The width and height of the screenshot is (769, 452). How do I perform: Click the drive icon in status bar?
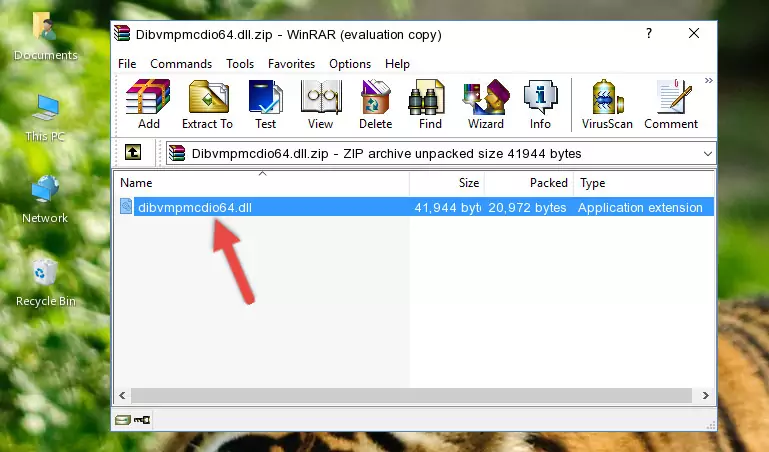coord(123,420)
